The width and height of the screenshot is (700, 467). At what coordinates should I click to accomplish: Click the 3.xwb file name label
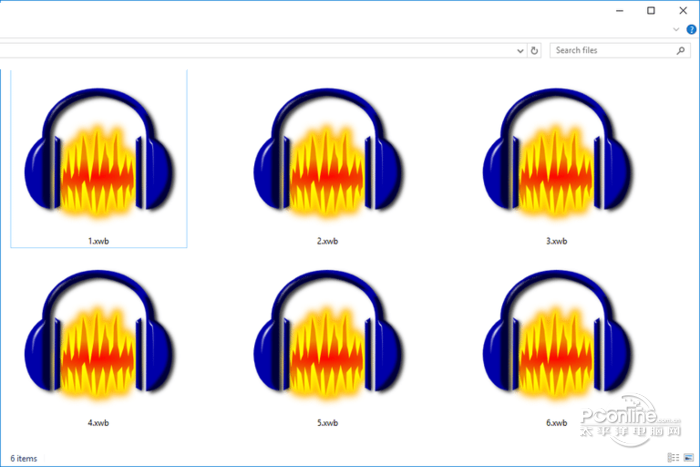click(x=556, y=241)
